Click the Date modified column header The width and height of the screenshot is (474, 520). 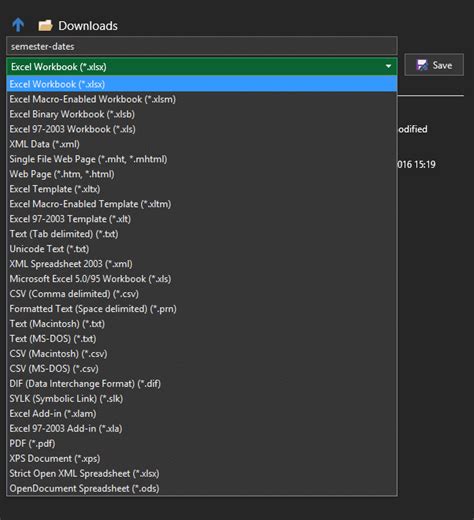point(413,129)
